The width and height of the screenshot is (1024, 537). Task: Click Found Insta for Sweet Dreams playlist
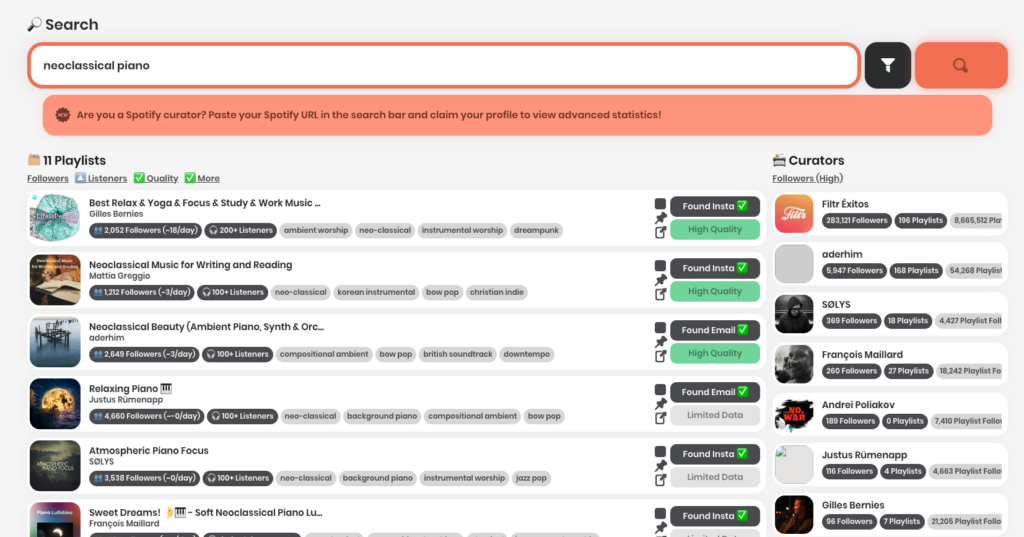(715, 516)
